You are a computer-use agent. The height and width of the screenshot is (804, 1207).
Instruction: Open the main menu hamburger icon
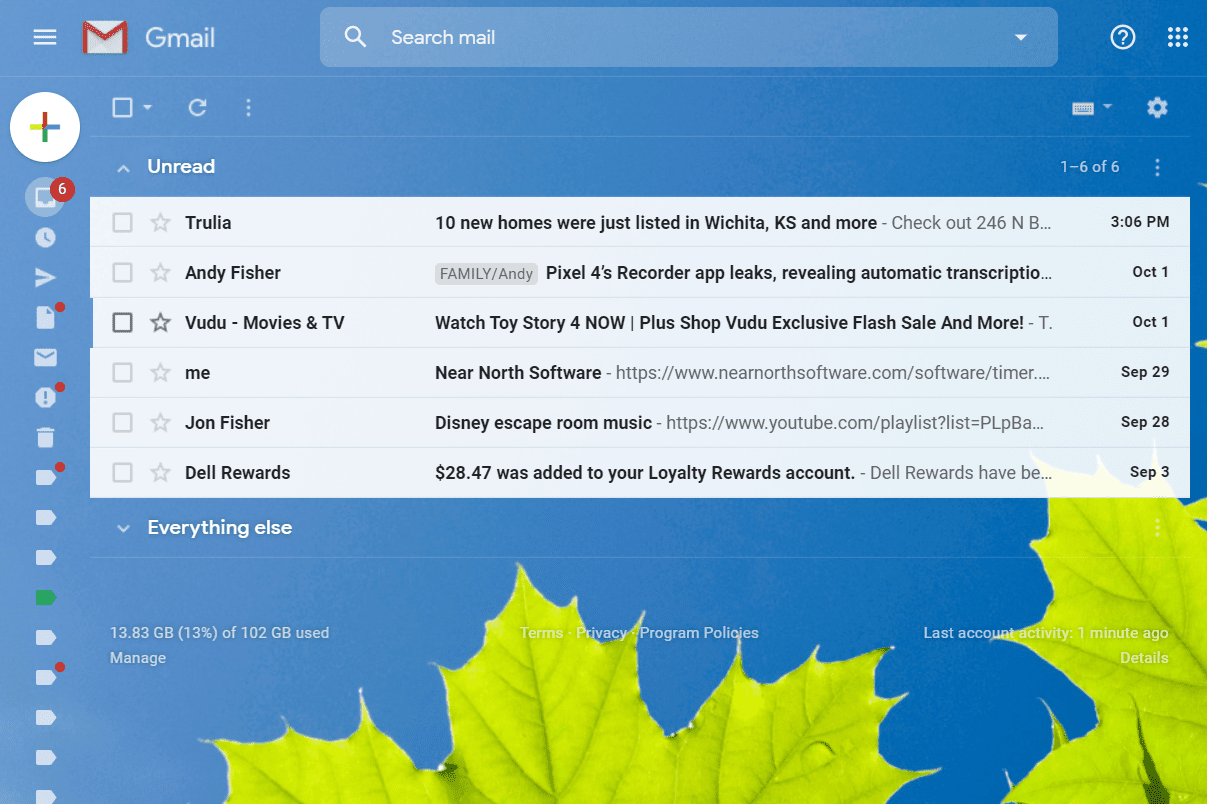coord(45,38)
